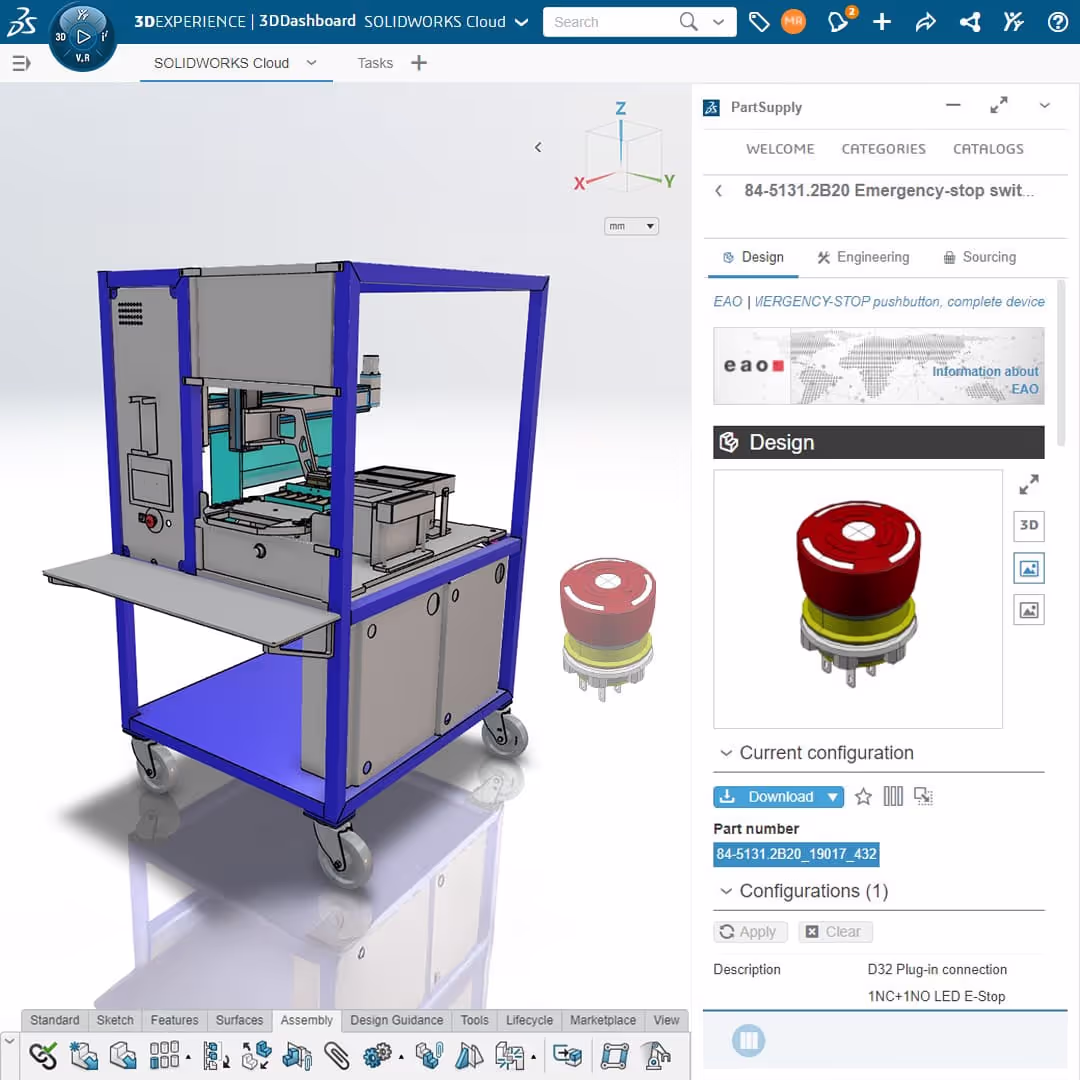Open the CATEGORIES tab
1080x1080 pixels.
[883, 149]
